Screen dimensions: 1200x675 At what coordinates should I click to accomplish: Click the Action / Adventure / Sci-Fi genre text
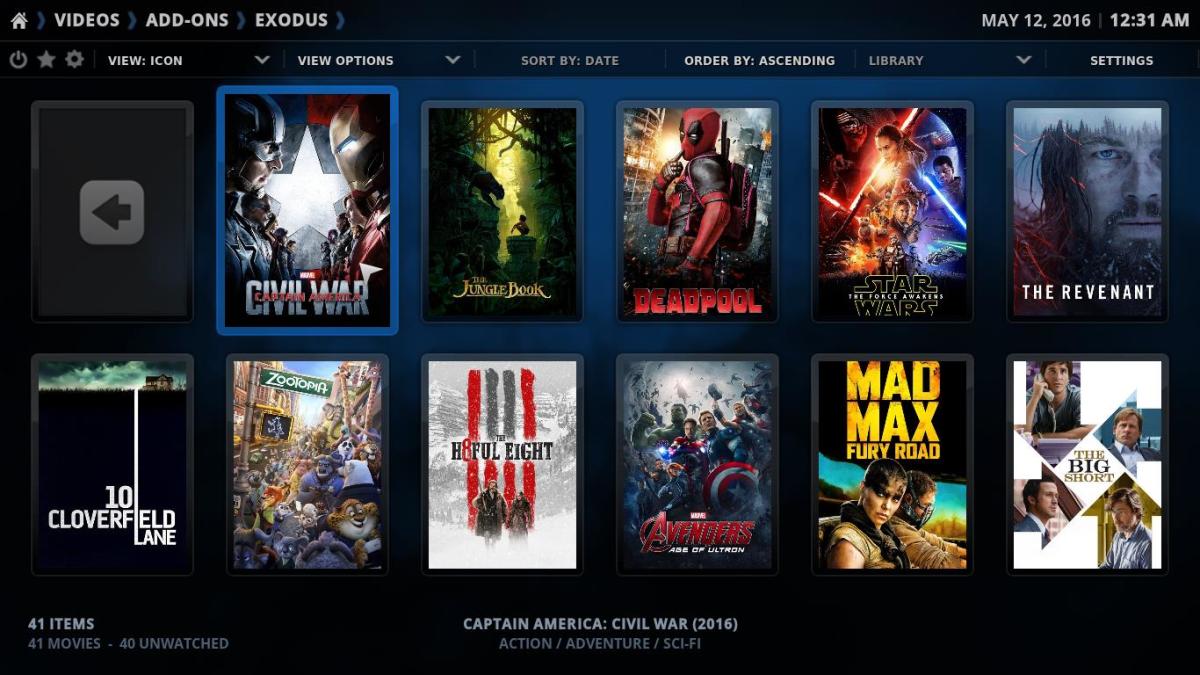point(600,644)
